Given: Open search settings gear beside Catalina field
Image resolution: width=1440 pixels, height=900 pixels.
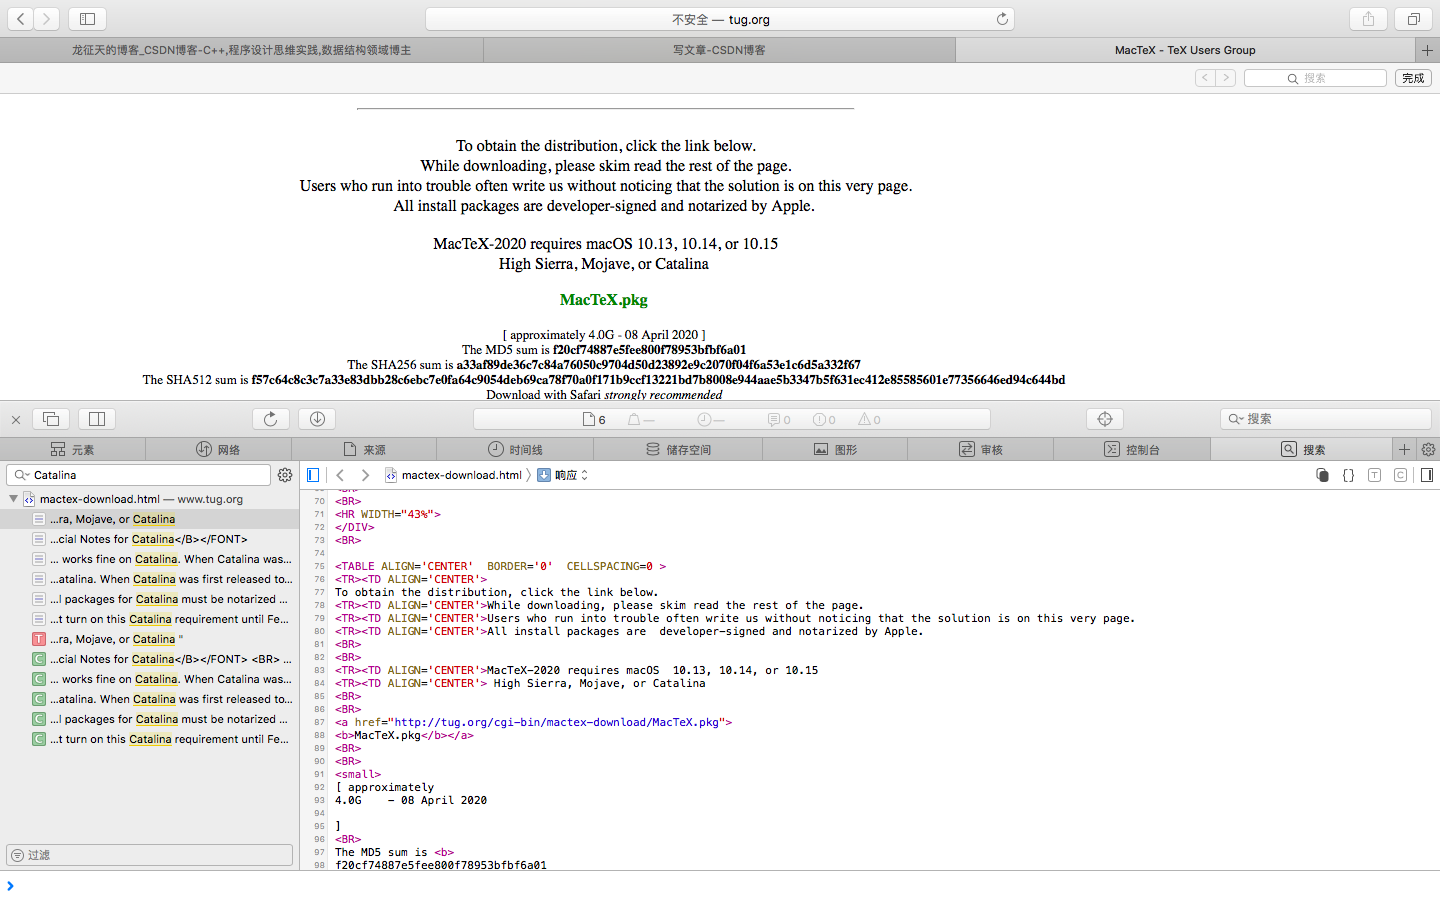Looking at the screenshot, I should tap(285, 475).
